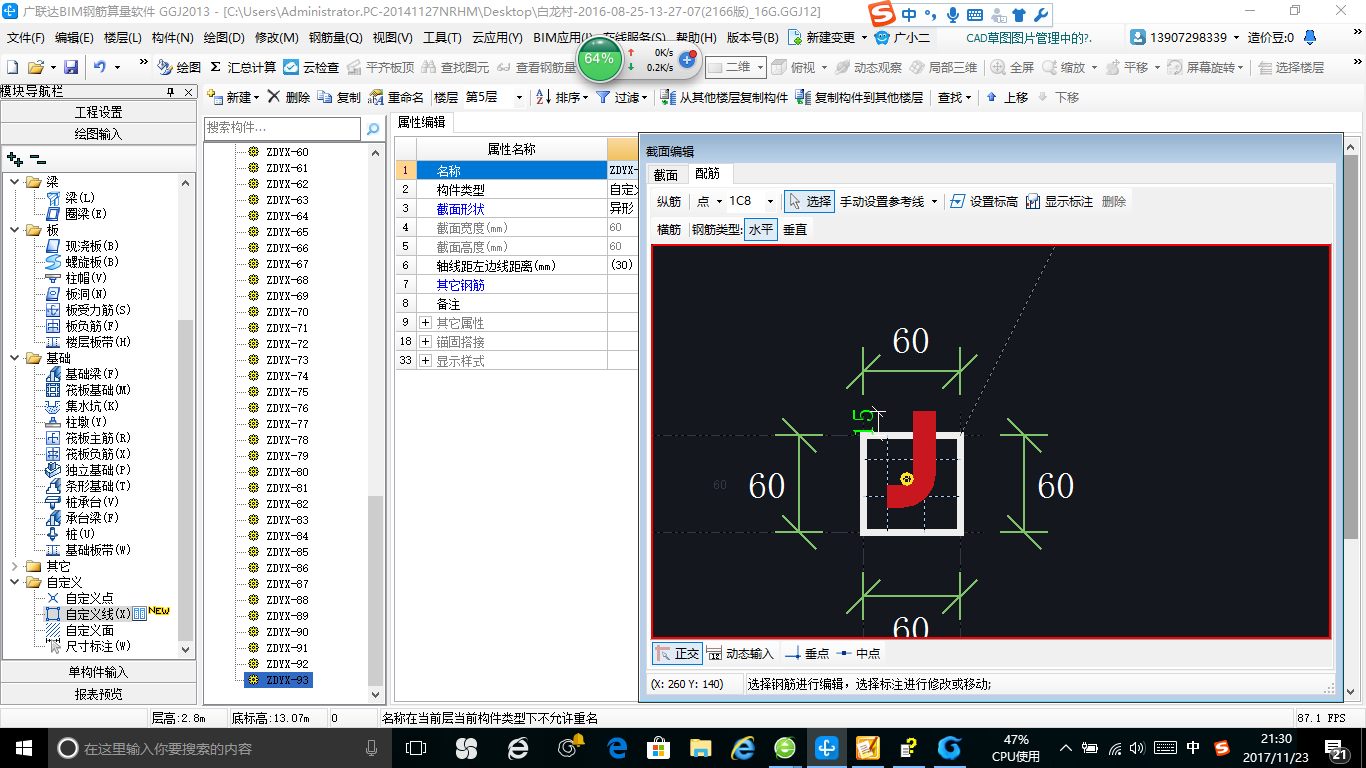Viewport: 1366px width, 768px height.
Task: Open the 钢筋量(Q) menu
Action: pos(335,37)
